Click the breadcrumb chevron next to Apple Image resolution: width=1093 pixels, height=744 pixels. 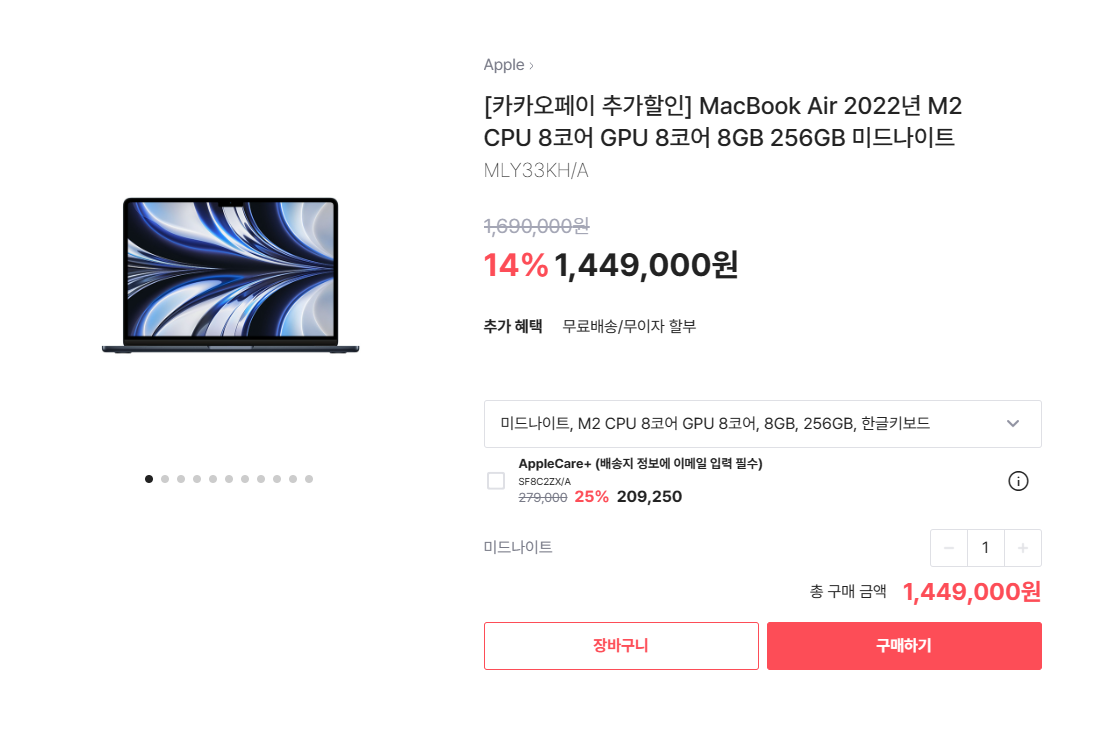531,66
